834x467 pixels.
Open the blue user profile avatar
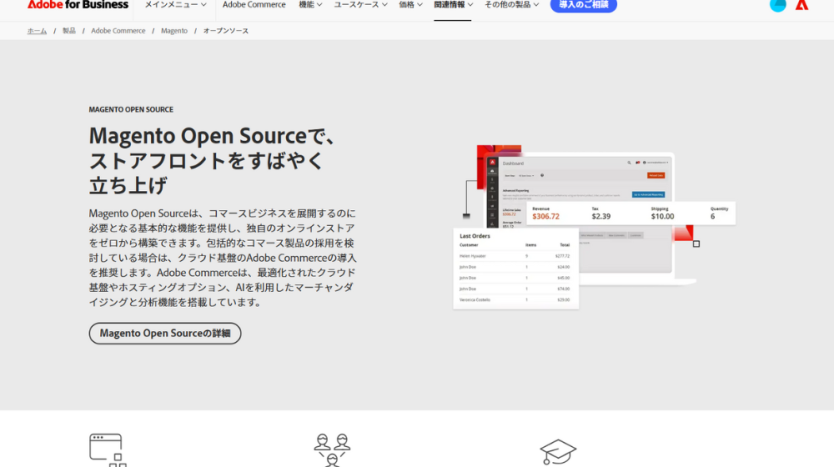pos(777,5)
